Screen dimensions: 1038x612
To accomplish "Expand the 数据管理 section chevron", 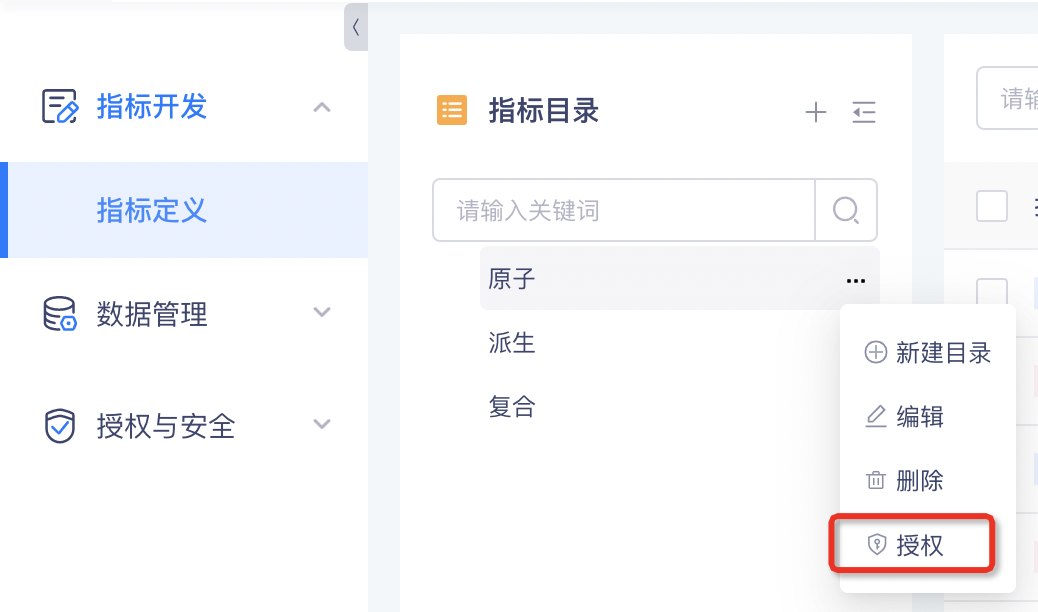I will click(321, 313).
